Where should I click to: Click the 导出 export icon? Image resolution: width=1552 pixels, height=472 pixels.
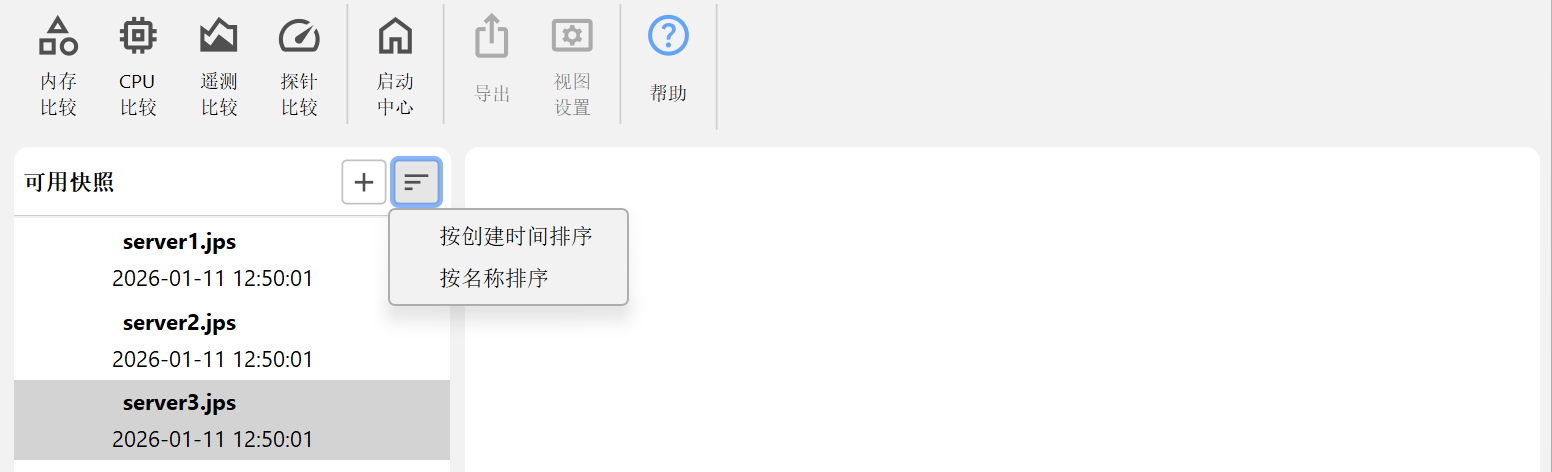(492, 66)
